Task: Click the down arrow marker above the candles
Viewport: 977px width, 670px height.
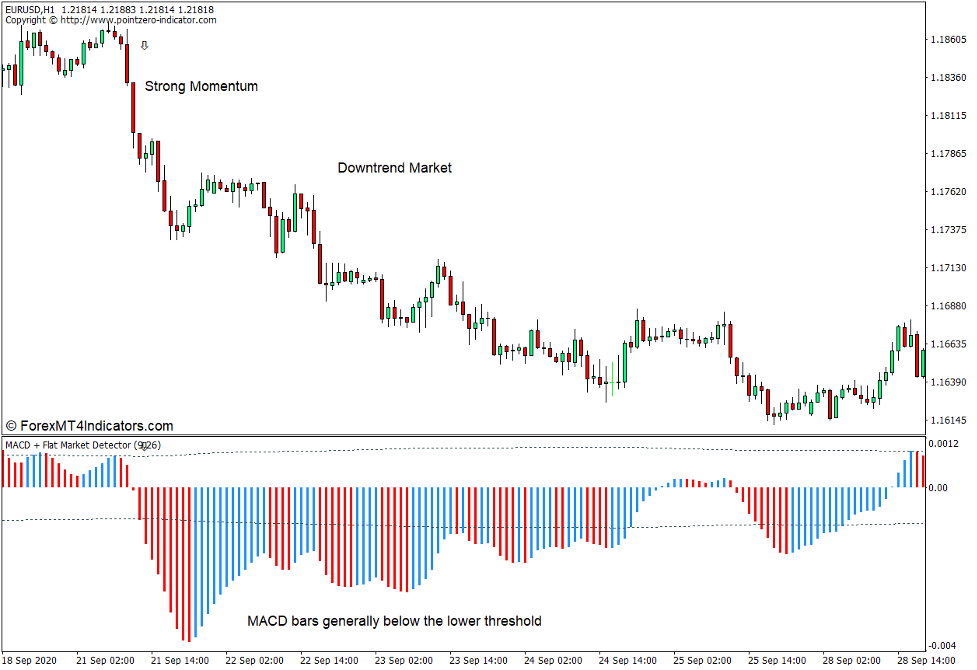Action: coord(143,45)
